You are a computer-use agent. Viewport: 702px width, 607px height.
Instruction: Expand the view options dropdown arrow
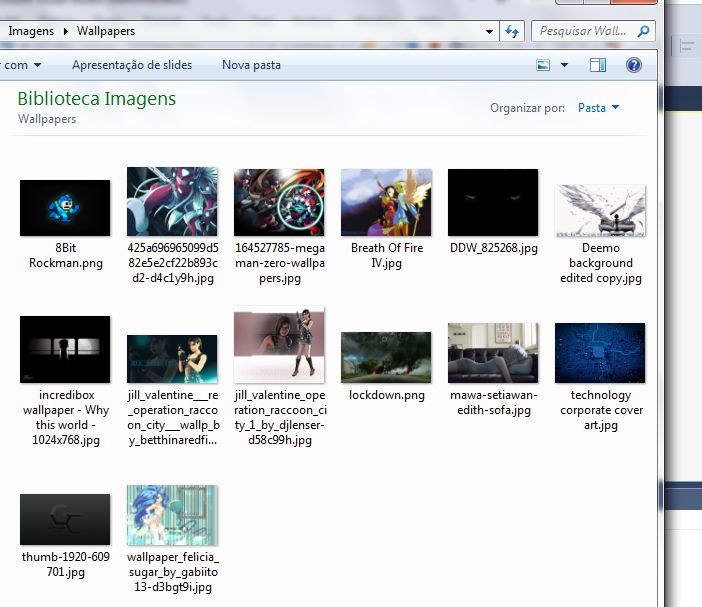[x=564, y=65]
